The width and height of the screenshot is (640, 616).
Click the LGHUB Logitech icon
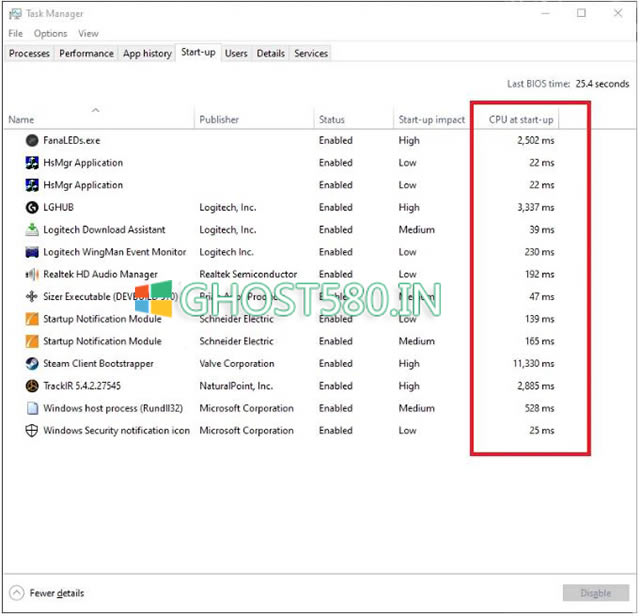point(32,207)
